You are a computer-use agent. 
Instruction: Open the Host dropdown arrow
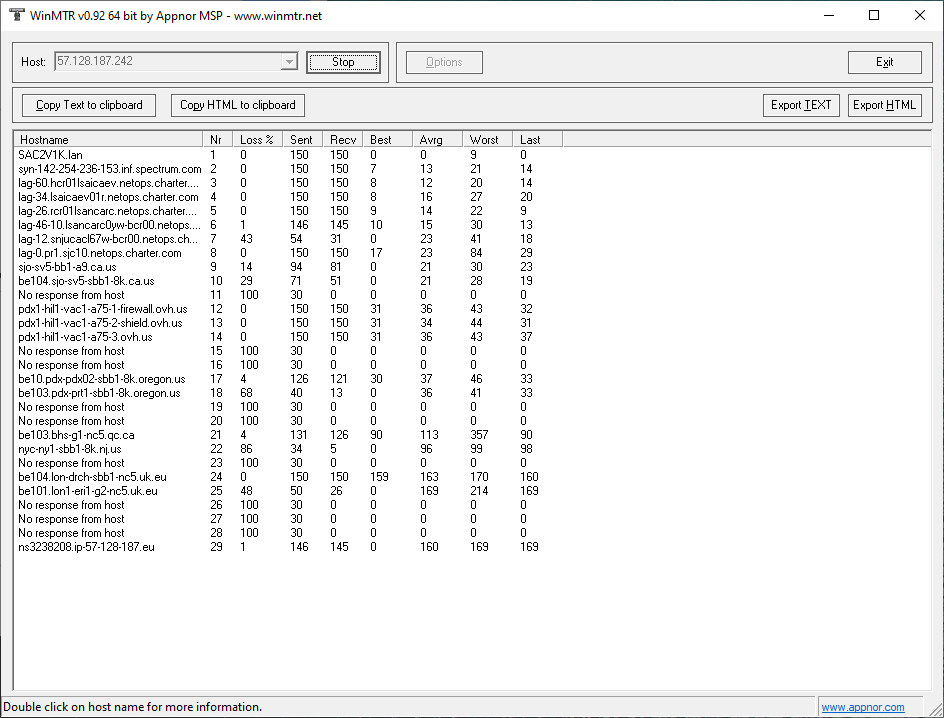coord(289,61)
